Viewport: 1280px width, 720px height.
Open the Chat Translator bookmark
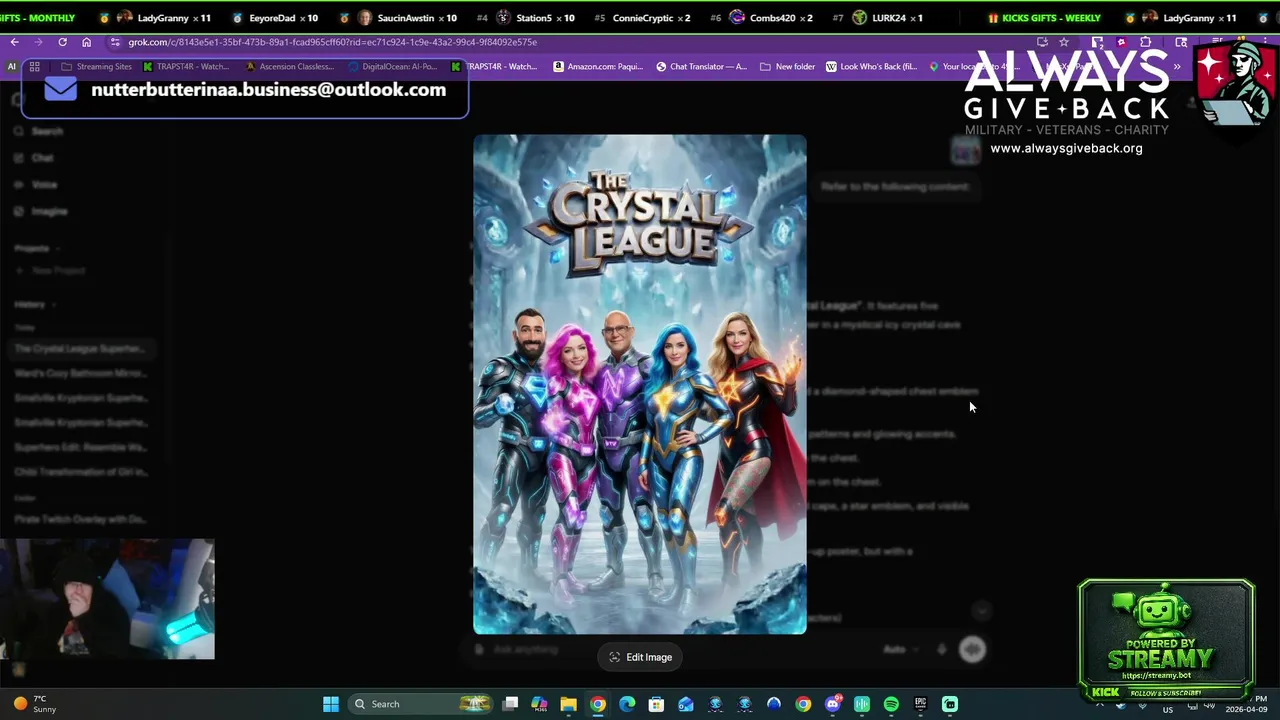(701, 66)
